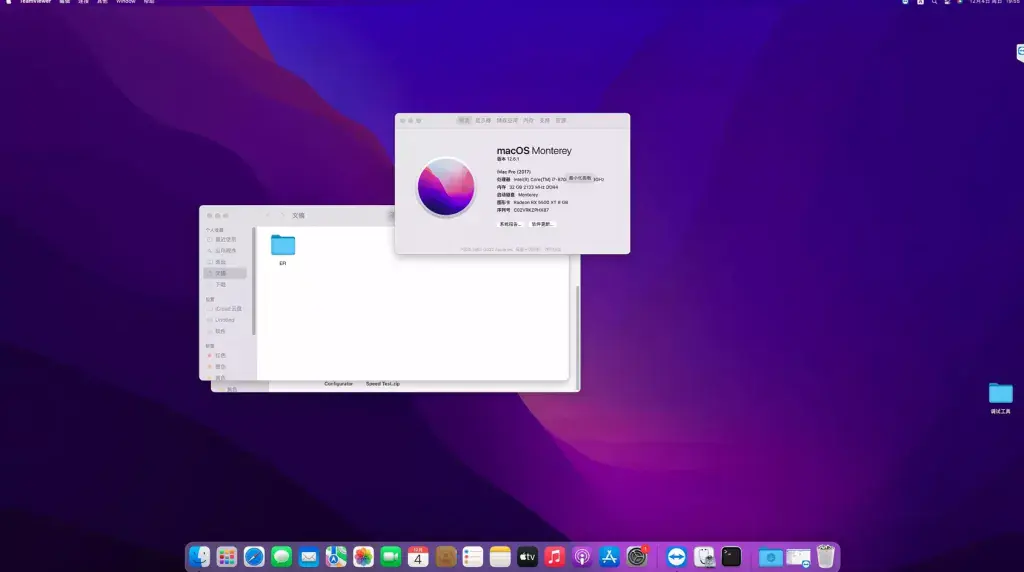Select Configurator file in rear Finder window
Screen dimensions: 1024x572
click(338, 384)
